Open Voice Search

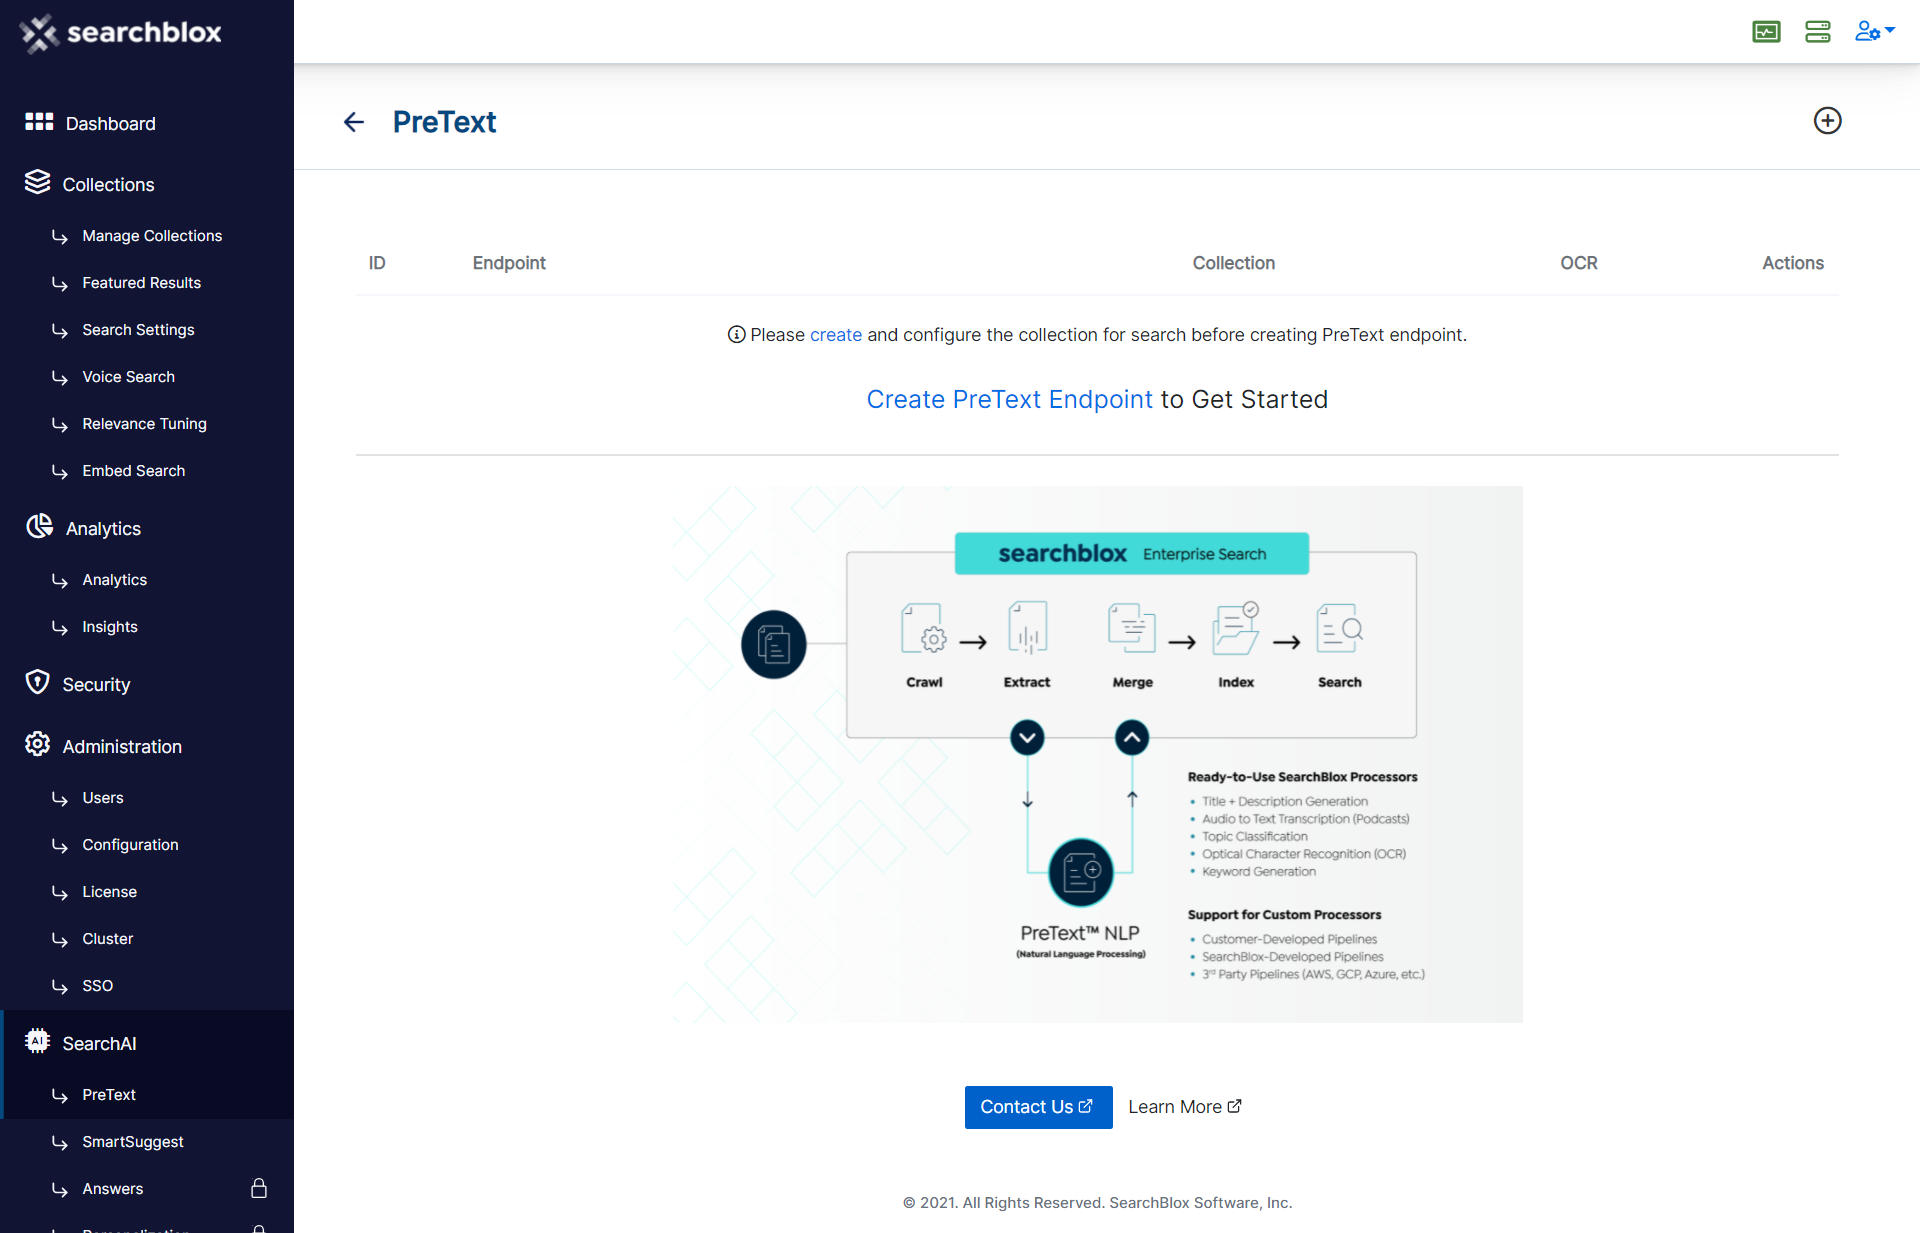coord(128,377)
